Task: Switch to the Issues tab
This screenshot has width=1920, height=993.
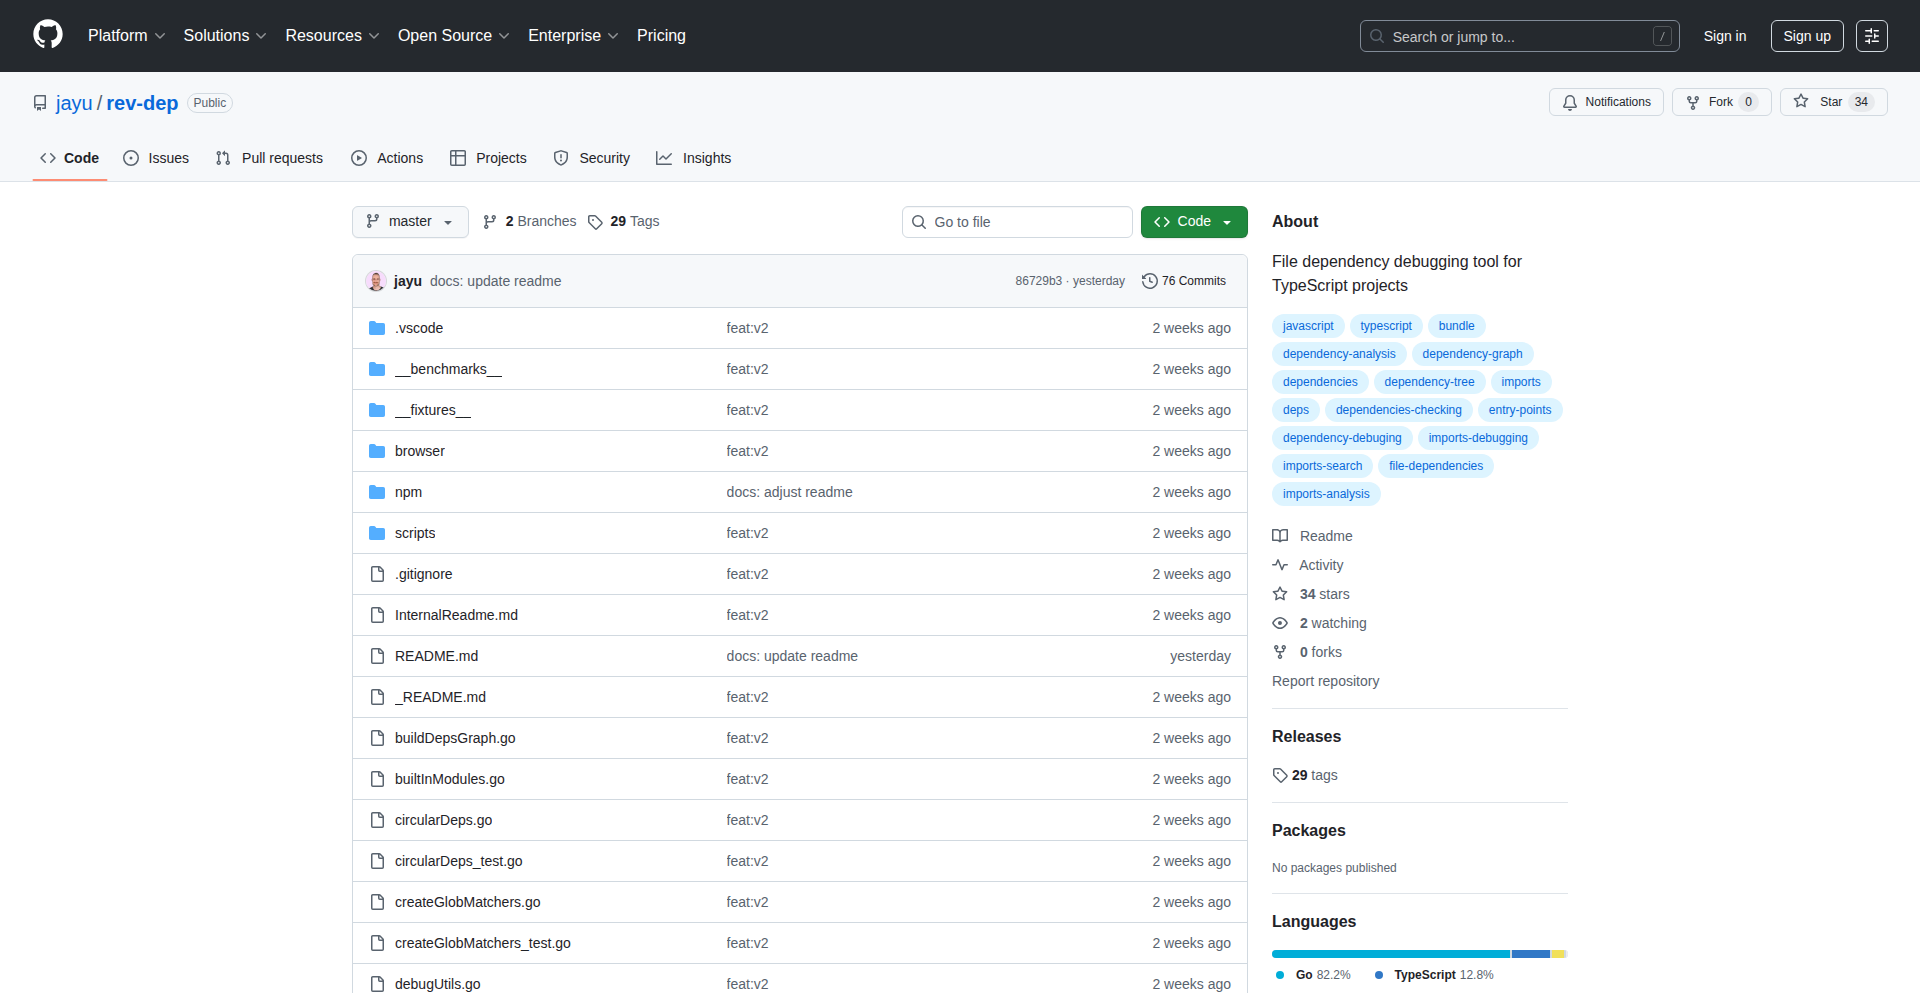Action: (x=156, y=158)
